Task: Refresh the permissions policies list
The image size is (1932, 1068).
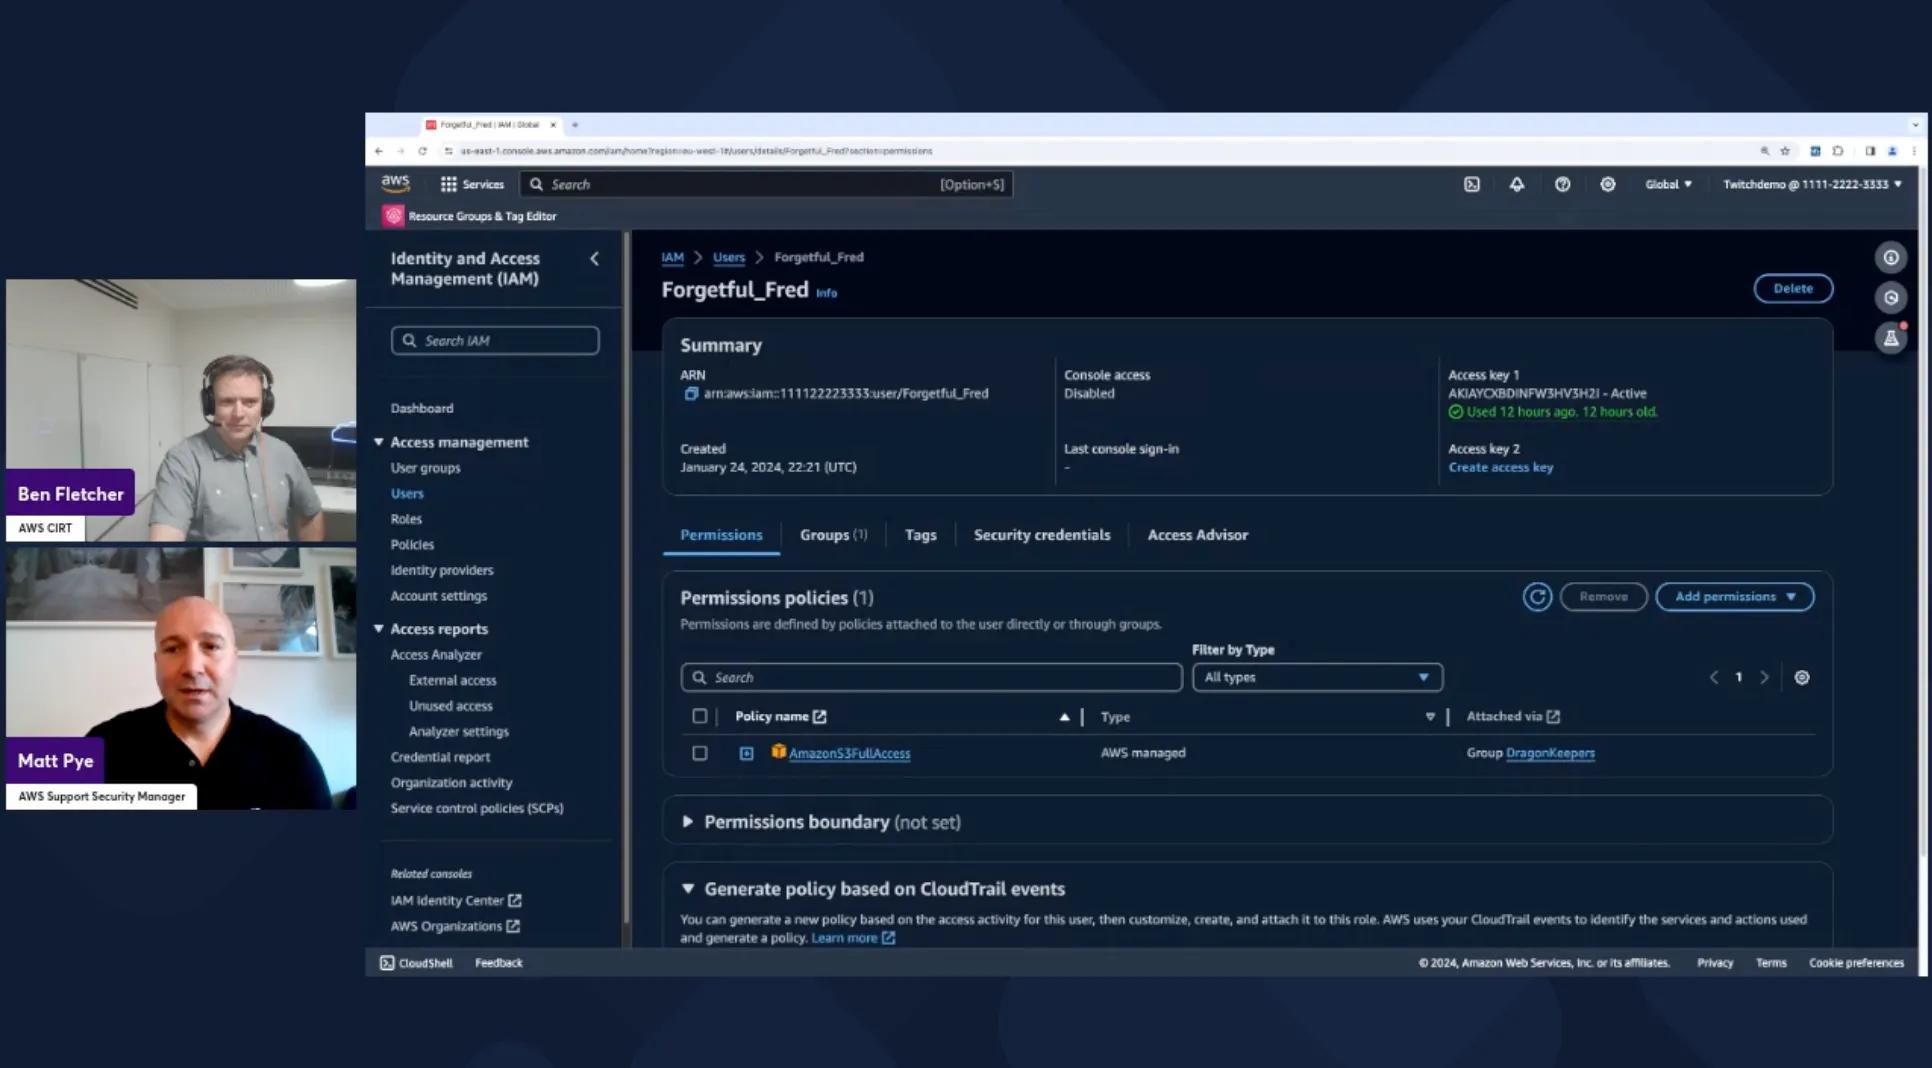Action: tap(1537, 597)
